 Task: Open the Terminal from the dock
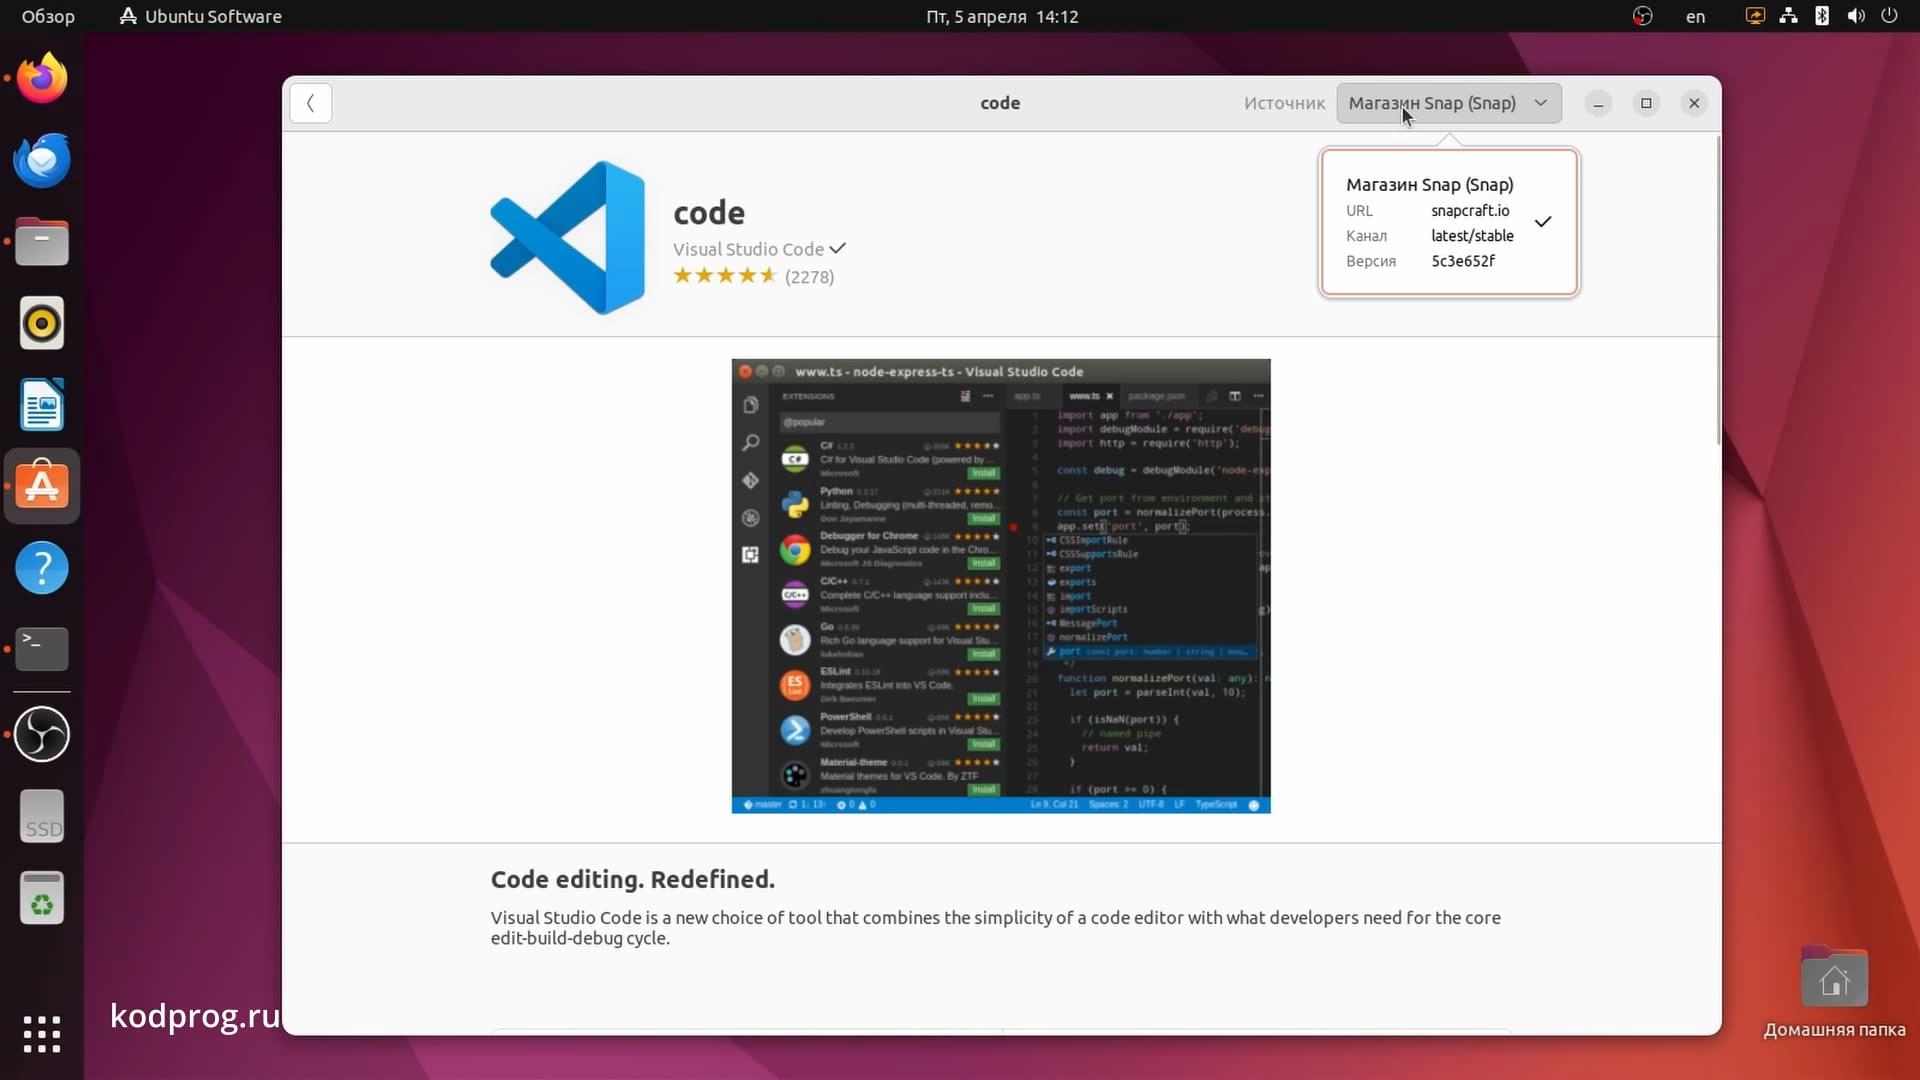coord(42,649)
